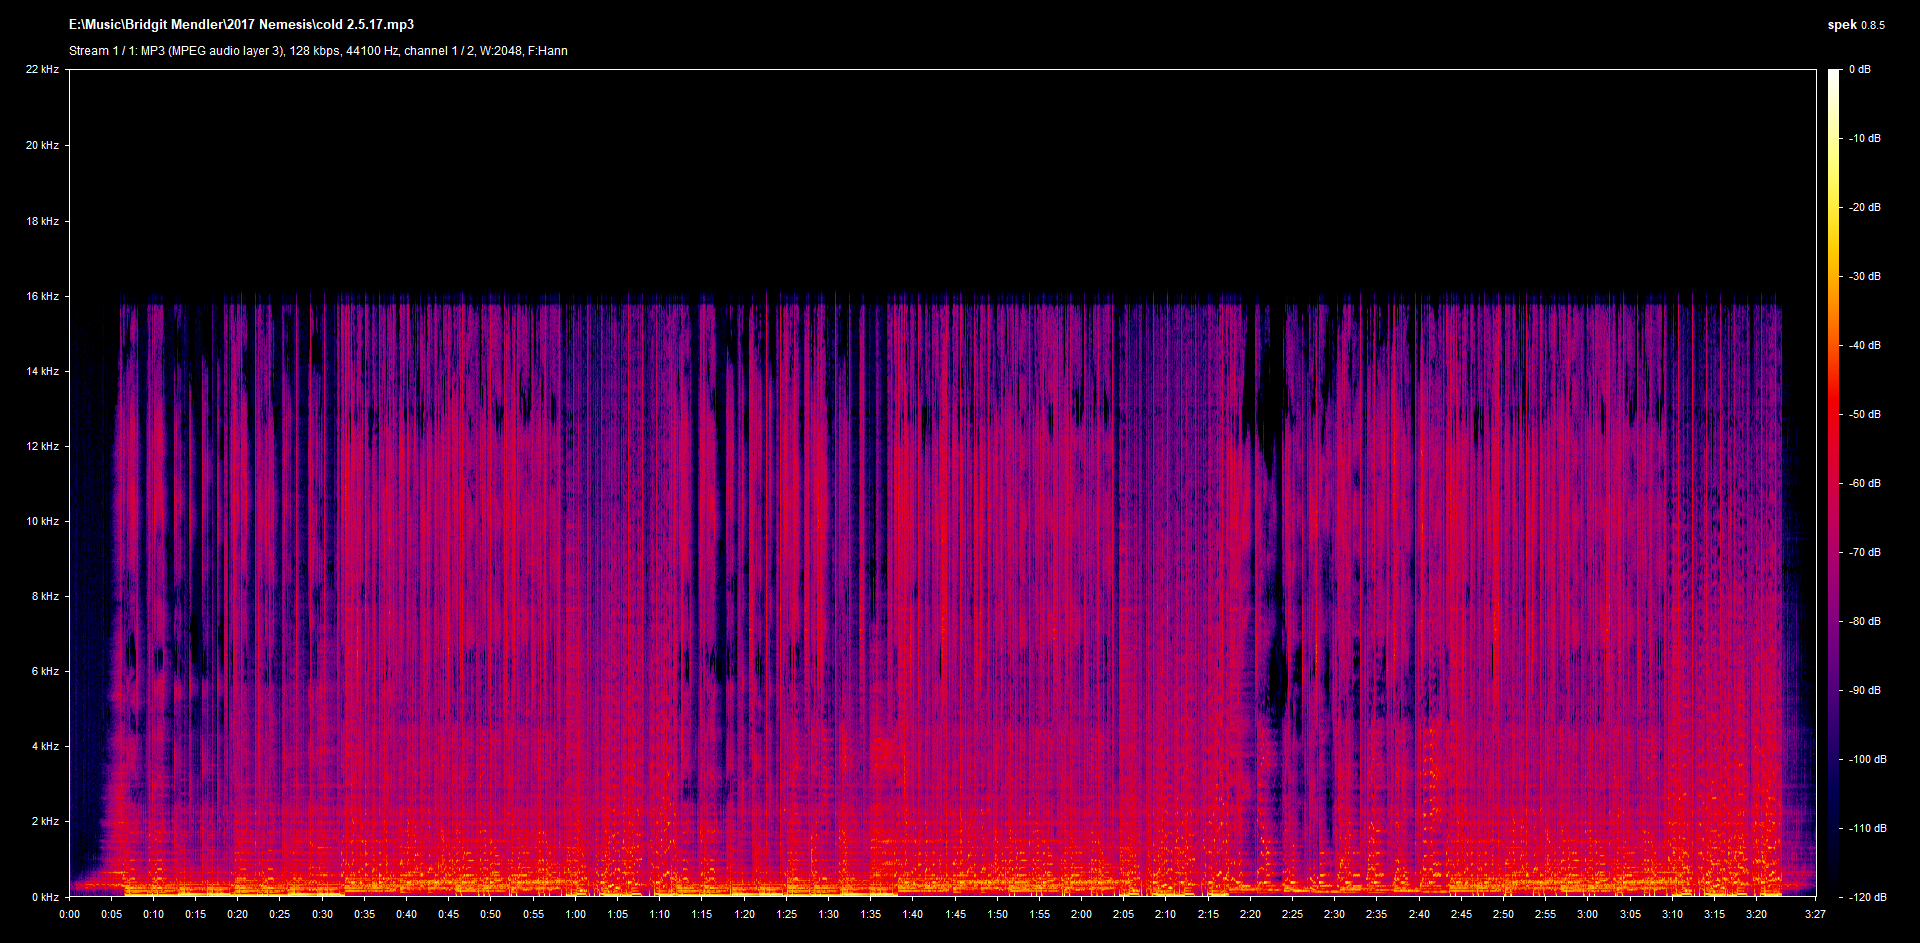Click the 18 kHz frequency axis label

coord(42,221)
